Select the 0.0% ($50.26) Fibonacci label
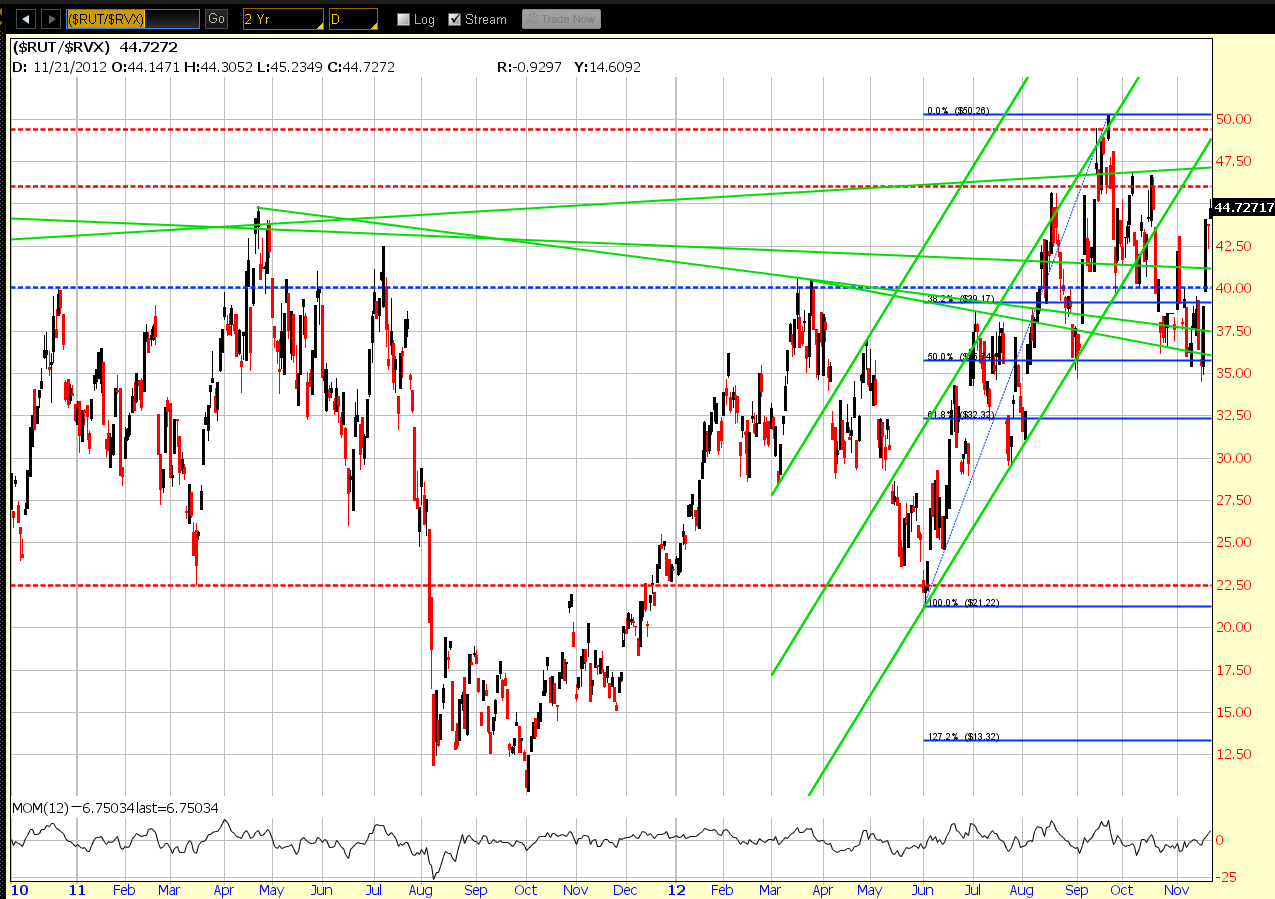Viewport: 1275px width, 899px height. [958, 111]
